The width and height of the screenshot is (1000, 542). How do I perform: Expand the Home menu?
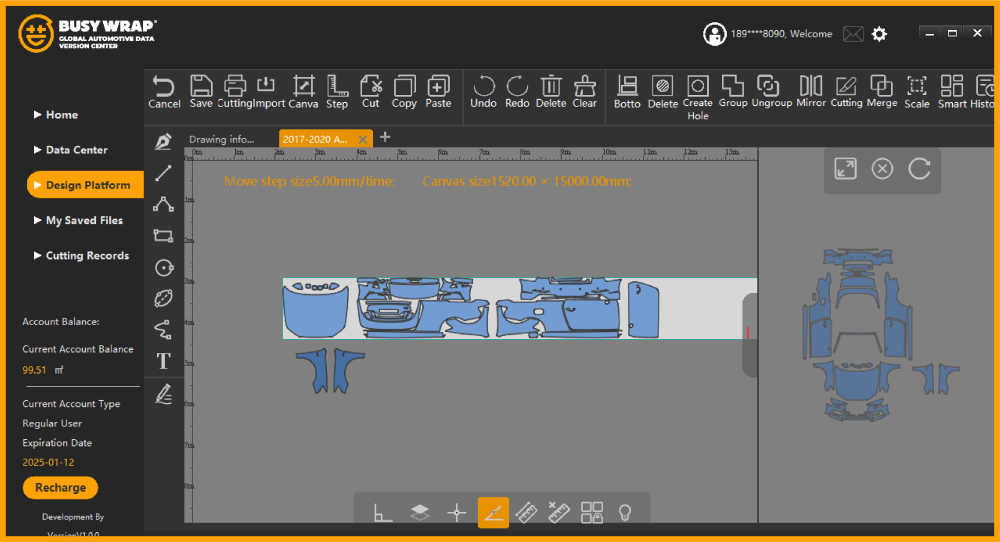(x=55, y=115)
